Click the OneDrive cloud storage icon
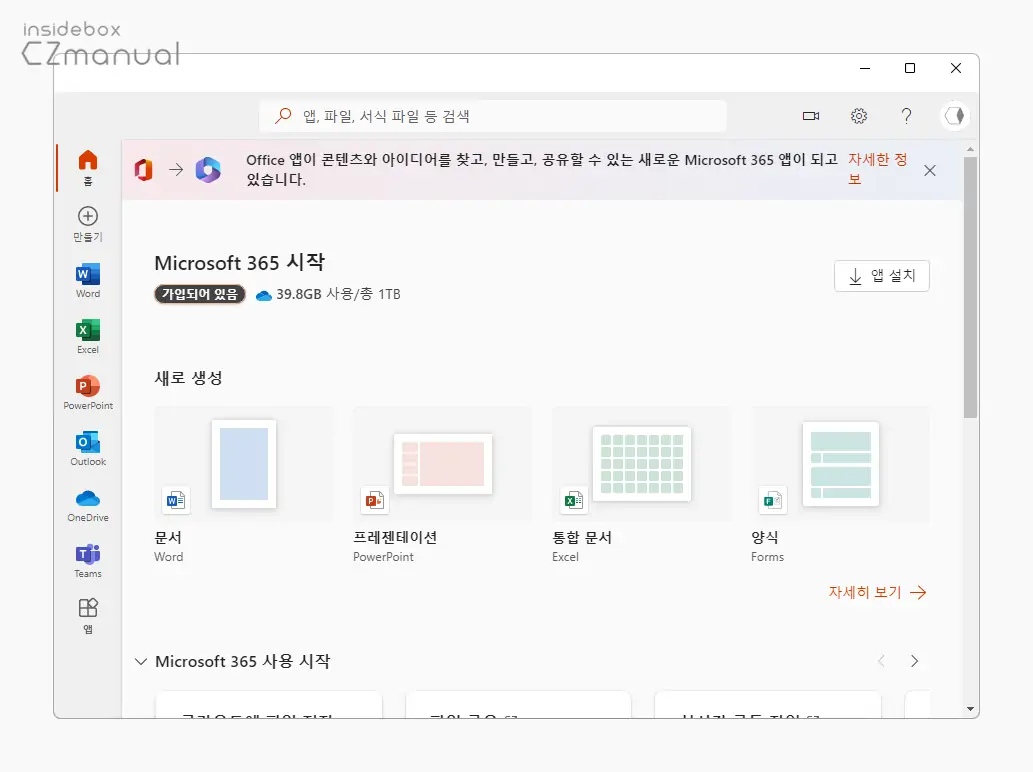The image size is (1033, 772). click(x=264, y=295)
